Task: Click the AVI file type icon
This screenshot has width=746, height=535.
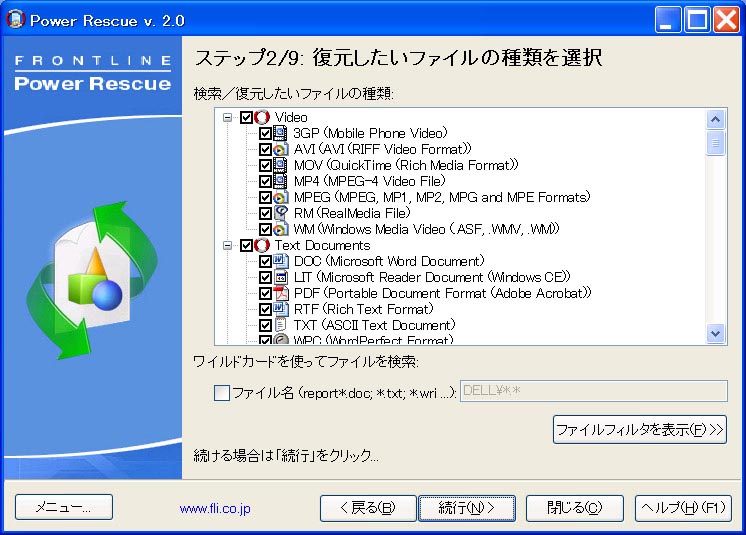Action: pos(281,149)
